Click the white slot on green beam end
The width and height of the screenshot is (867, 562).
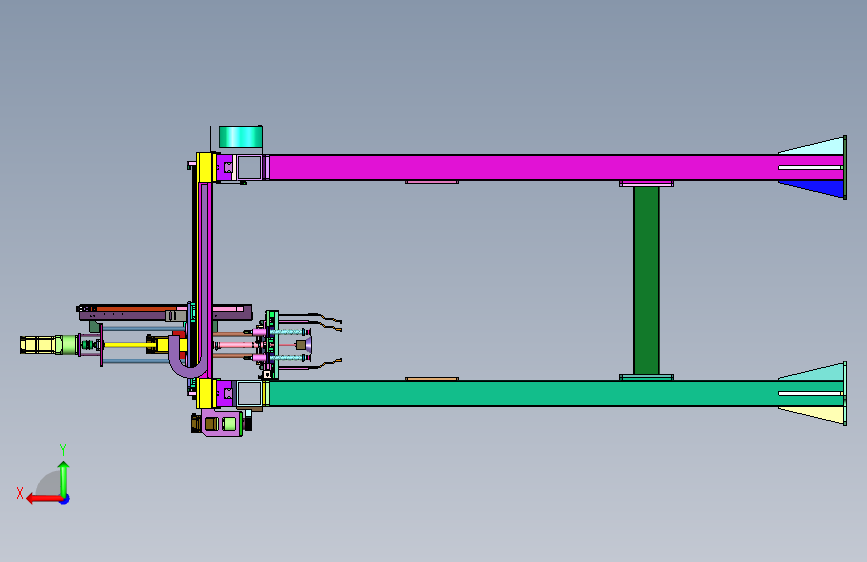click(x=810, y=393)
